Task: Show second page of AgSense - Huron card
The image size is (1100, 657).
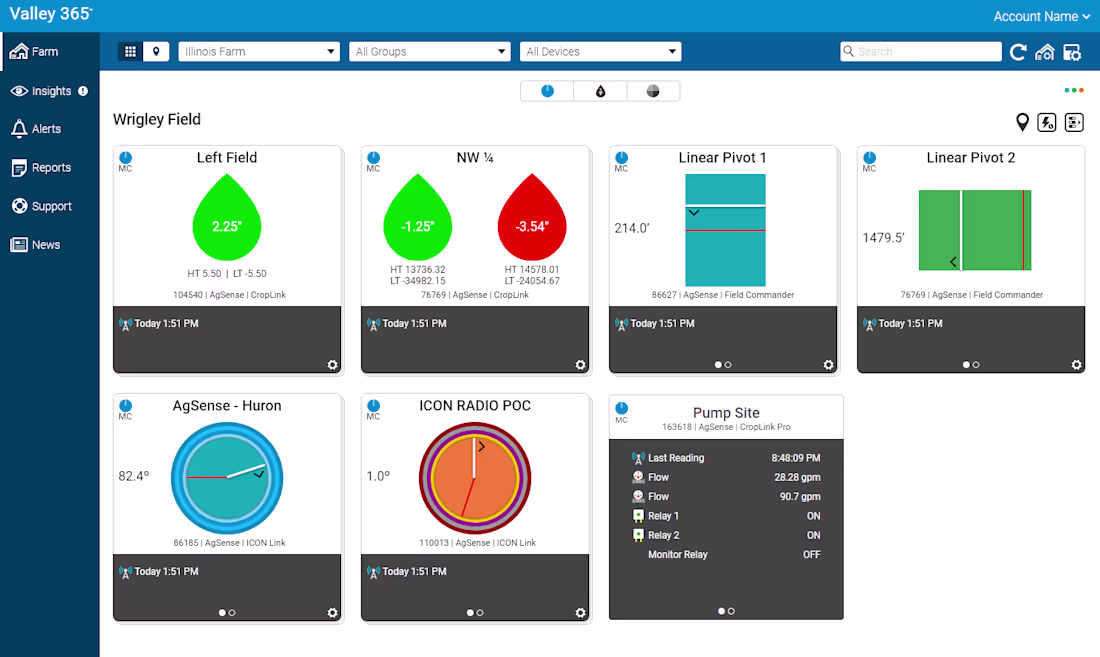Action: pyautogui.click(x=232, y=613)
